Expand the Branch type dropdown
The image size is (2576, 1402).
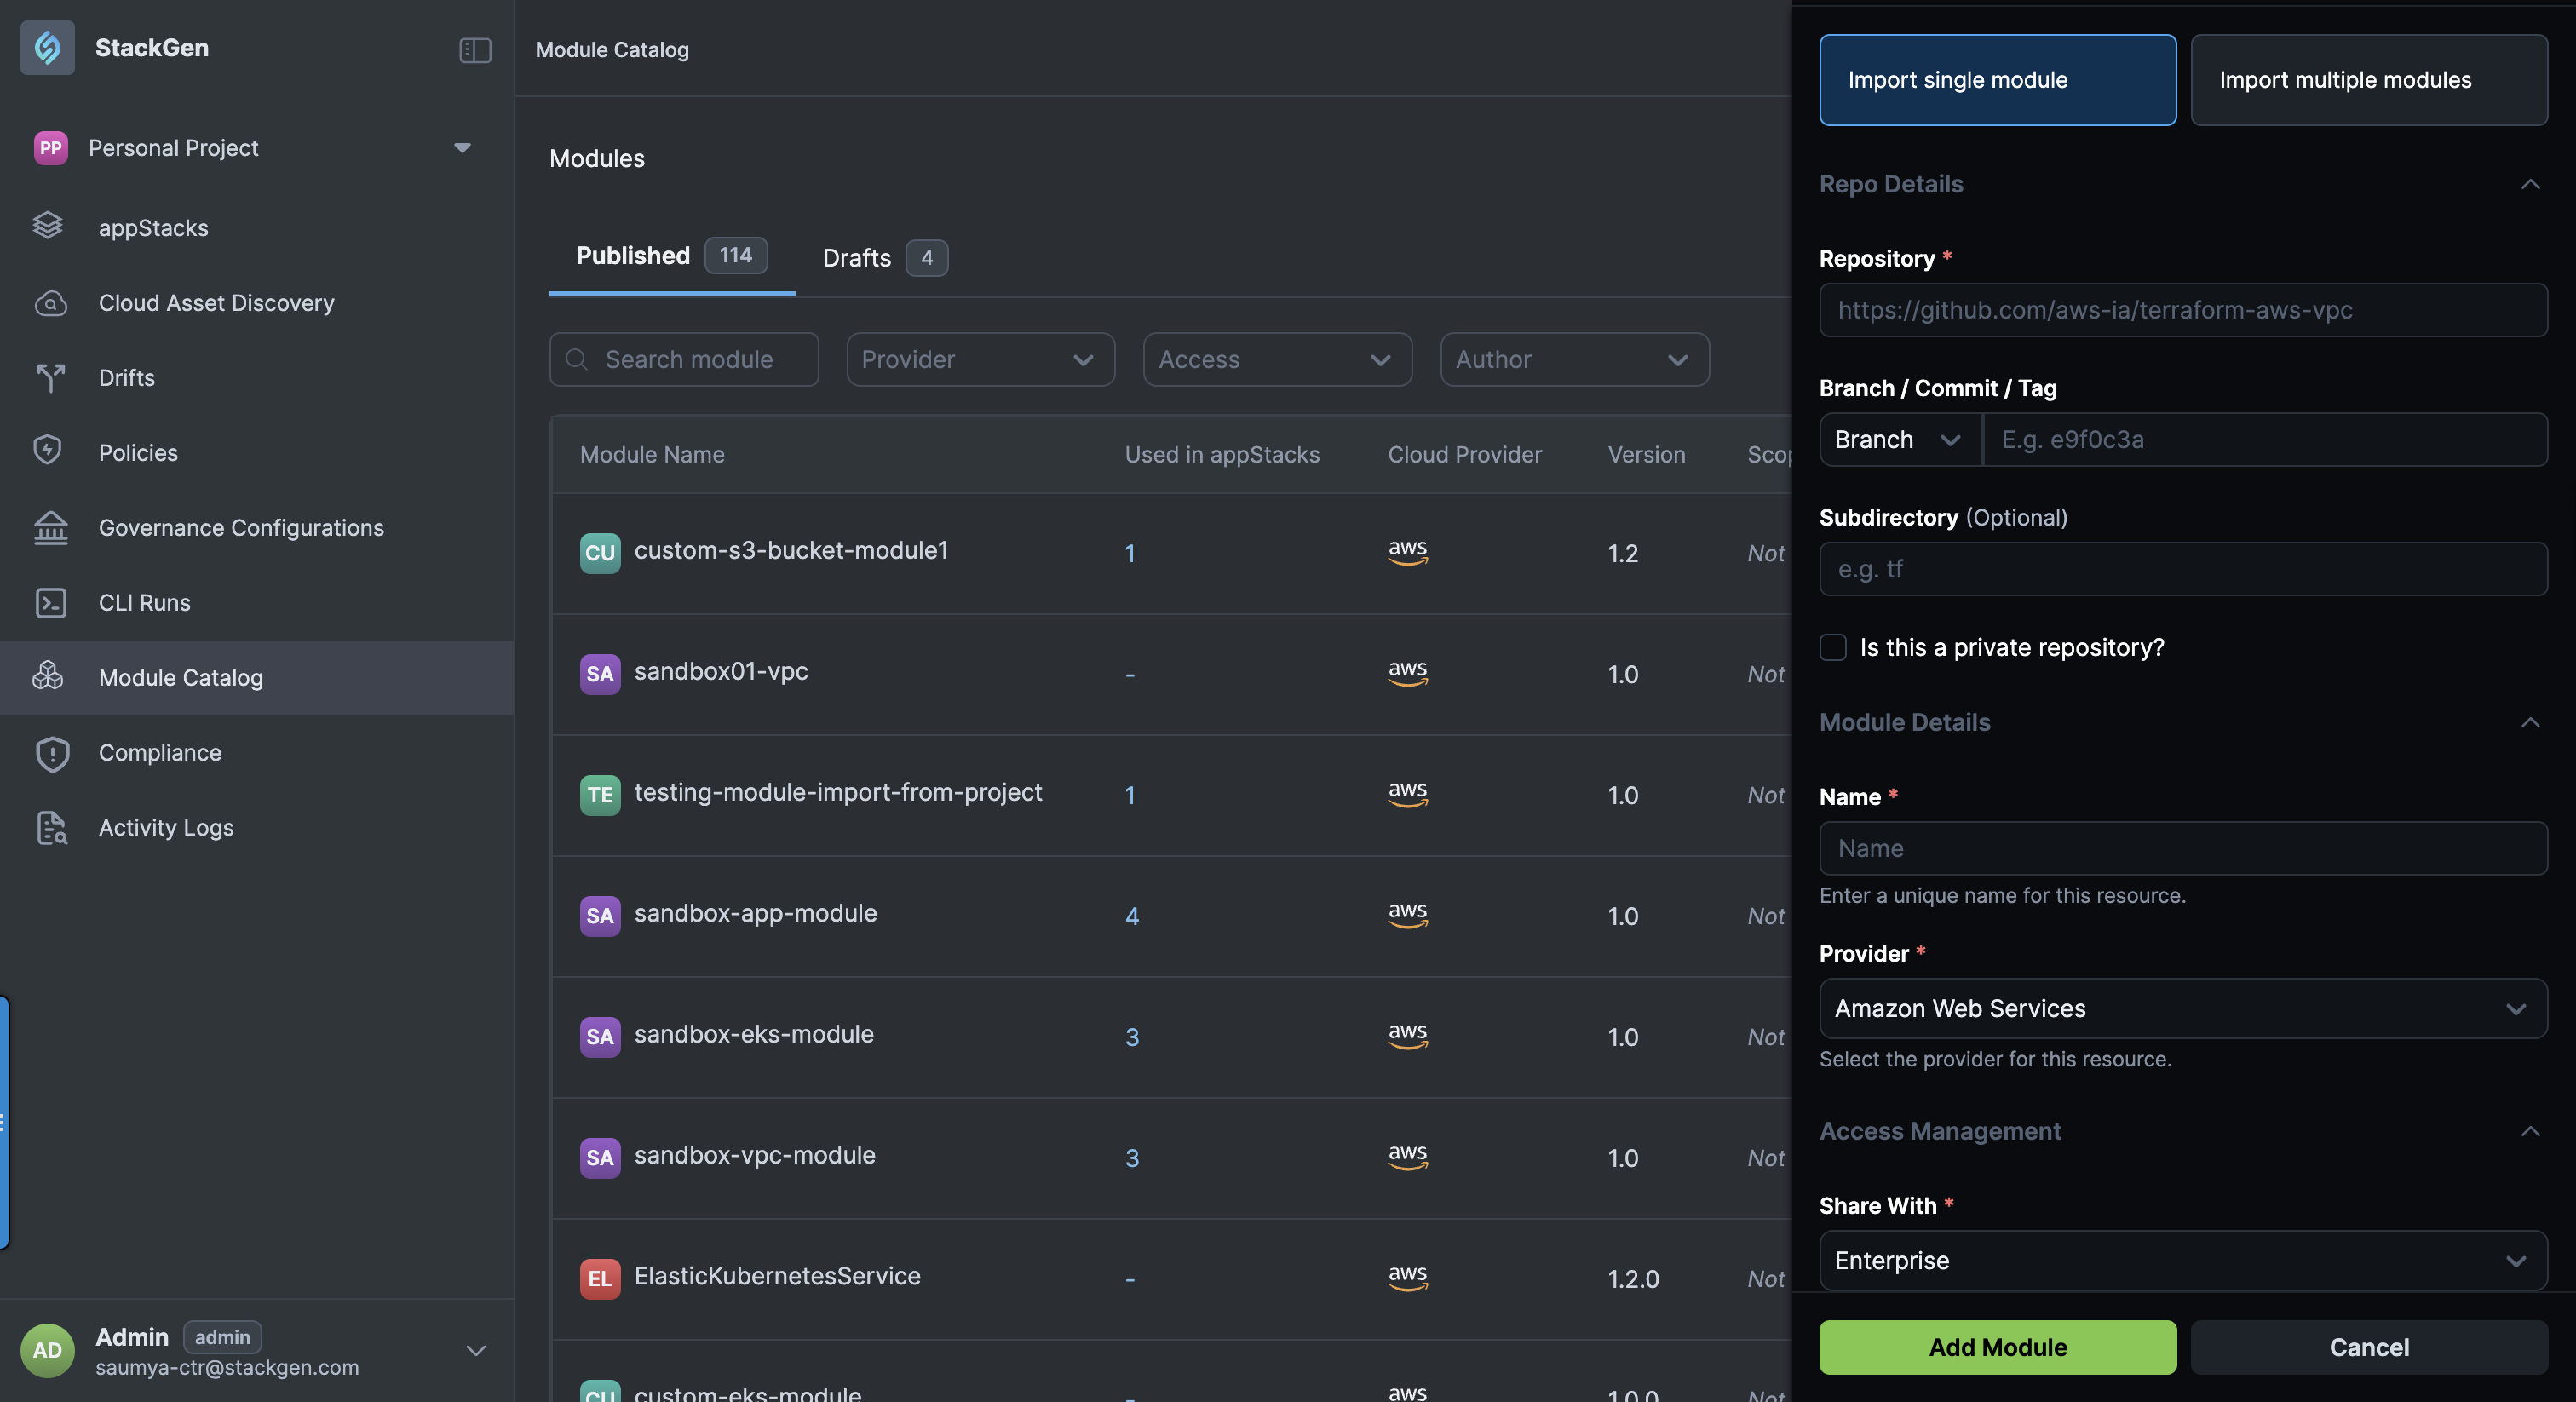coord(1897,439)
